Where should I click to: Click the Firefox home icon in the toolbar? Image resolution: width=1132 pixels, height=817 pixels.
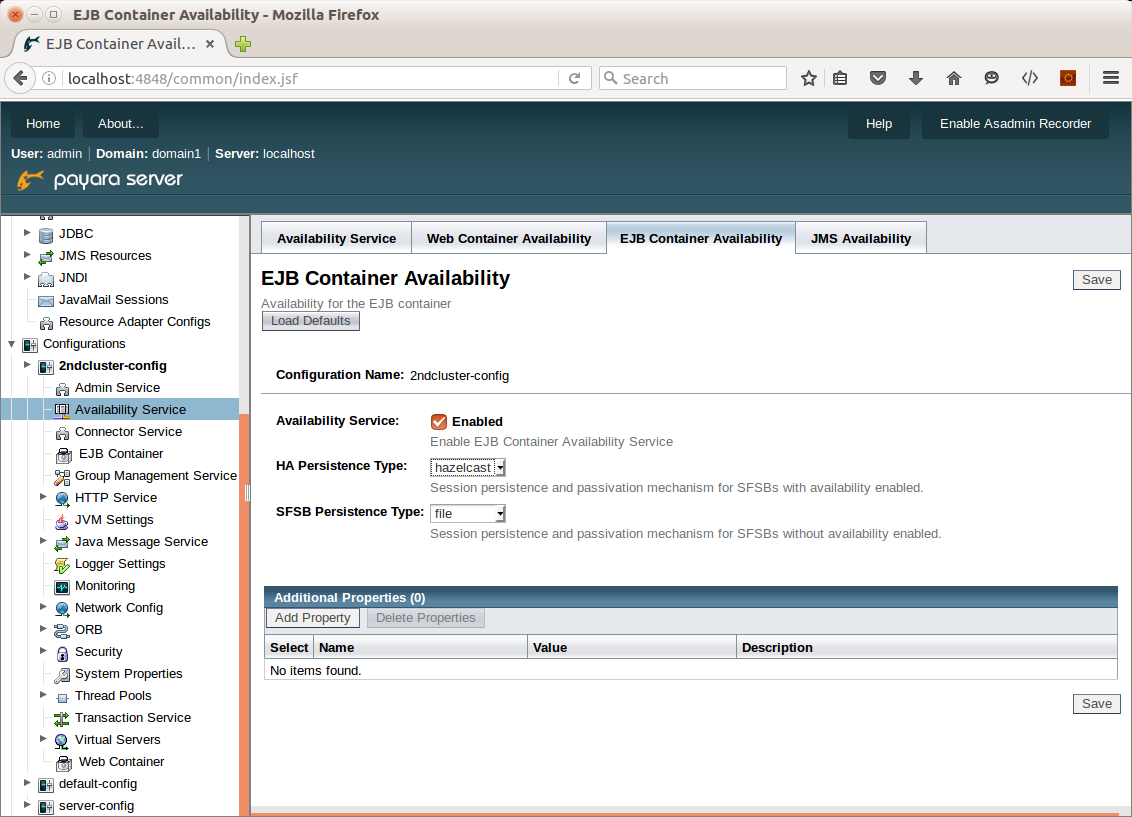click(x=953, y=78)
